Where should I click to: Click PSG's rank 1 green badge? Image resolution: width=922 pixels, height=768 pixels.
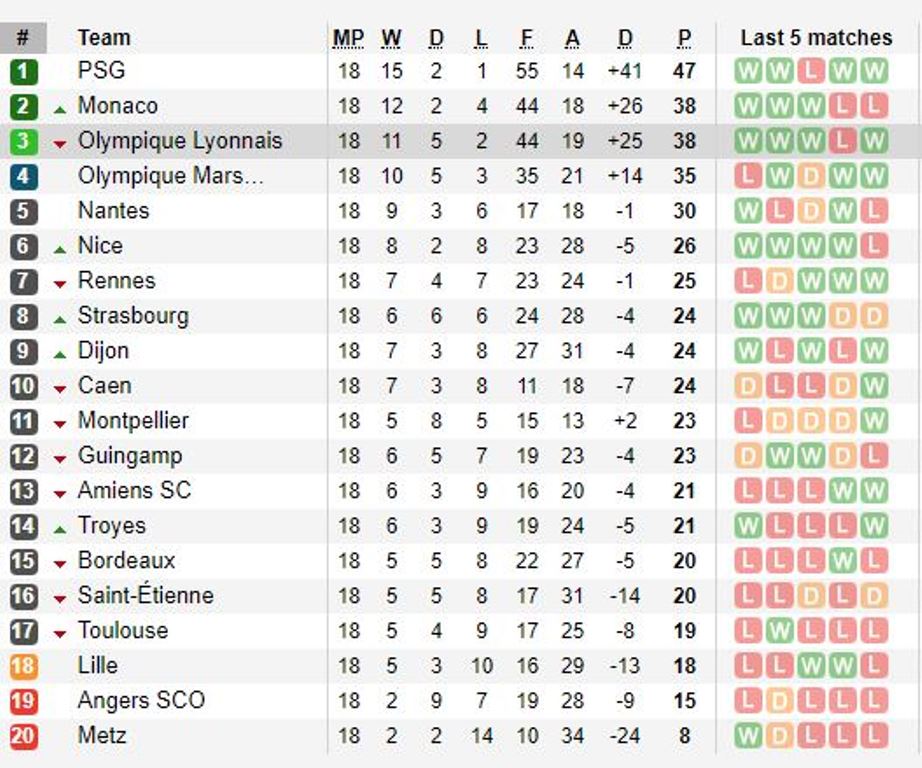pos(24,71)
